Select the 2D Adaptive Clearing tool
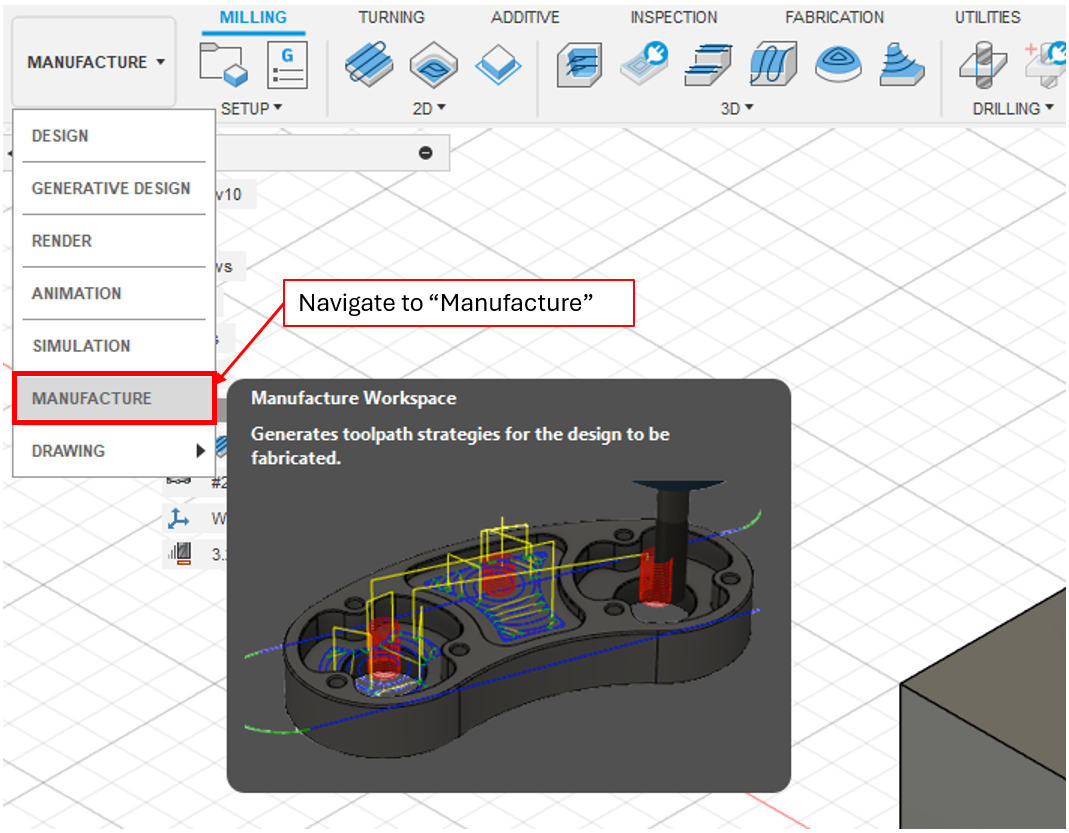 pos(369,64)
